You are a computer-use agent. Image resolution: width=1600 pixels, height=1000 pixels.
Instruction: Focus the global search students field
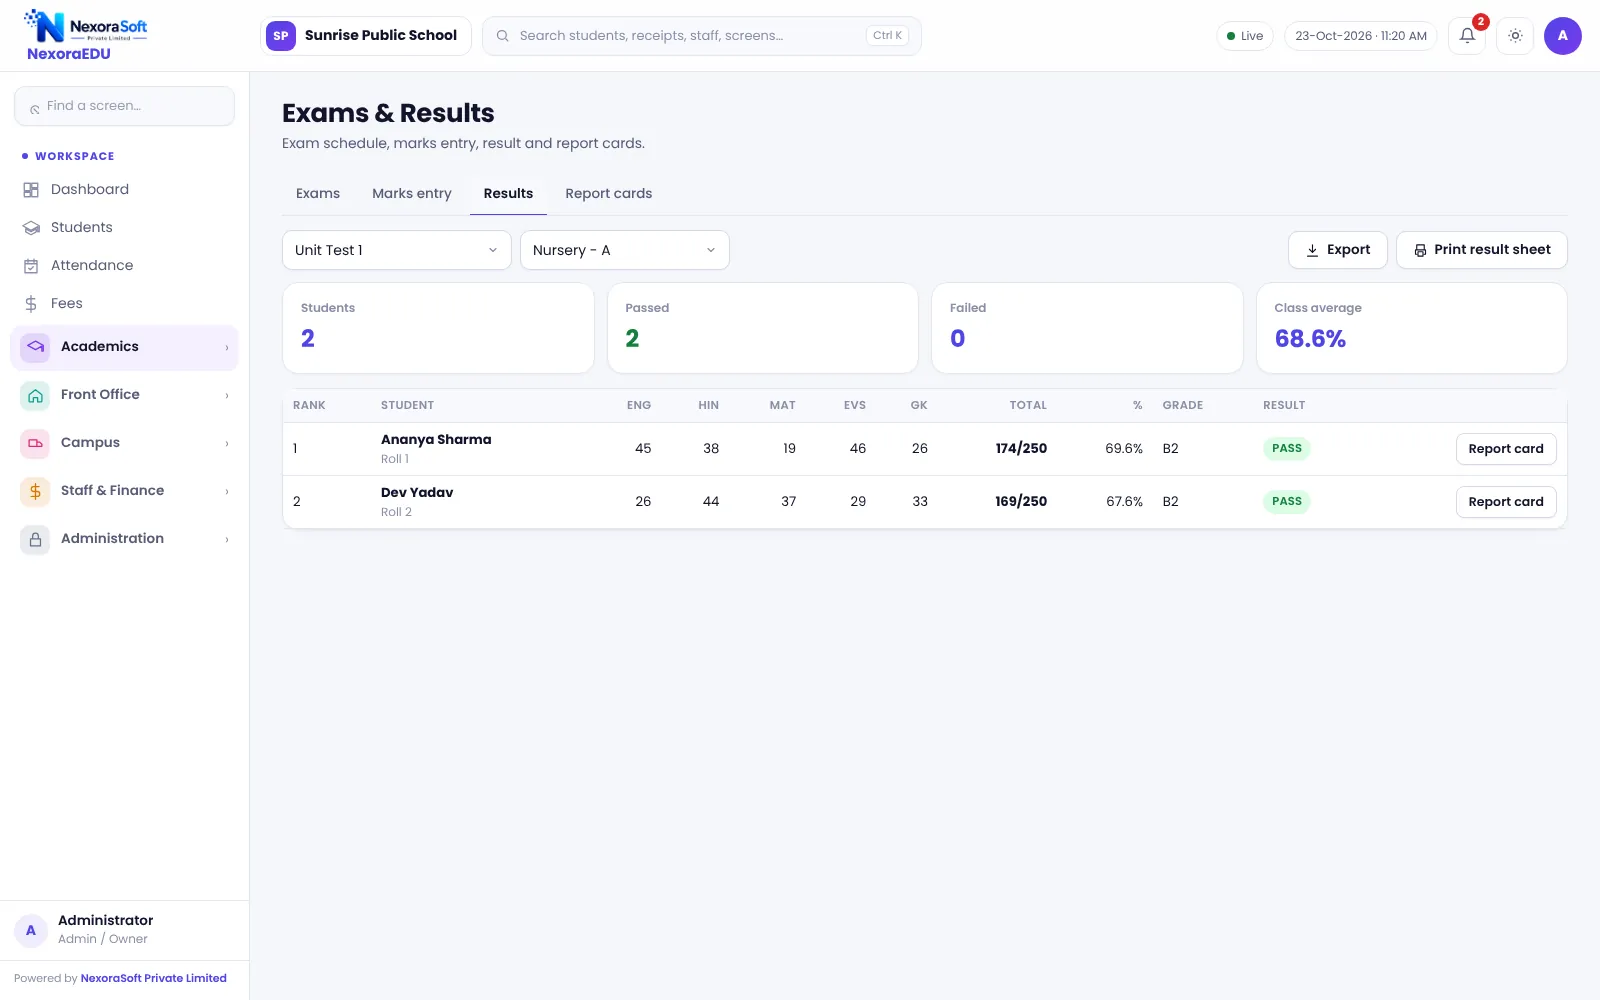(x=702, y=36)
